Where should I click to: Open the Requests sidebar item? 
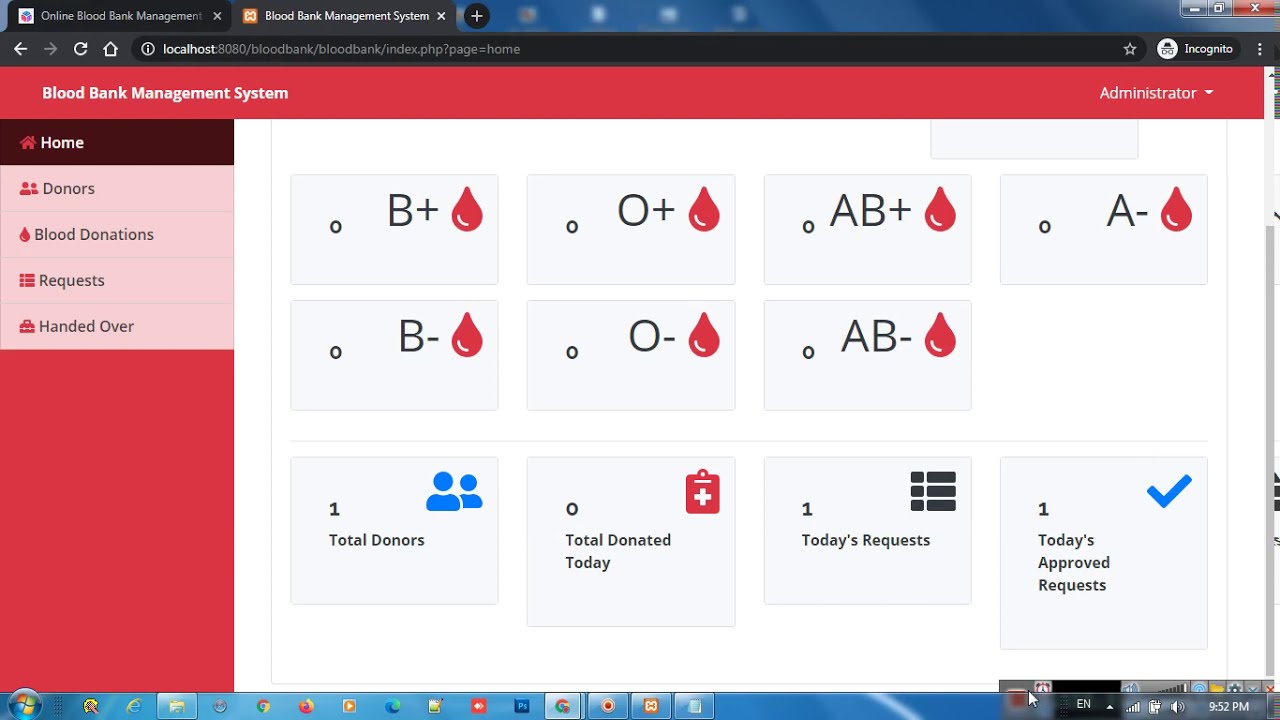(117, 280)
